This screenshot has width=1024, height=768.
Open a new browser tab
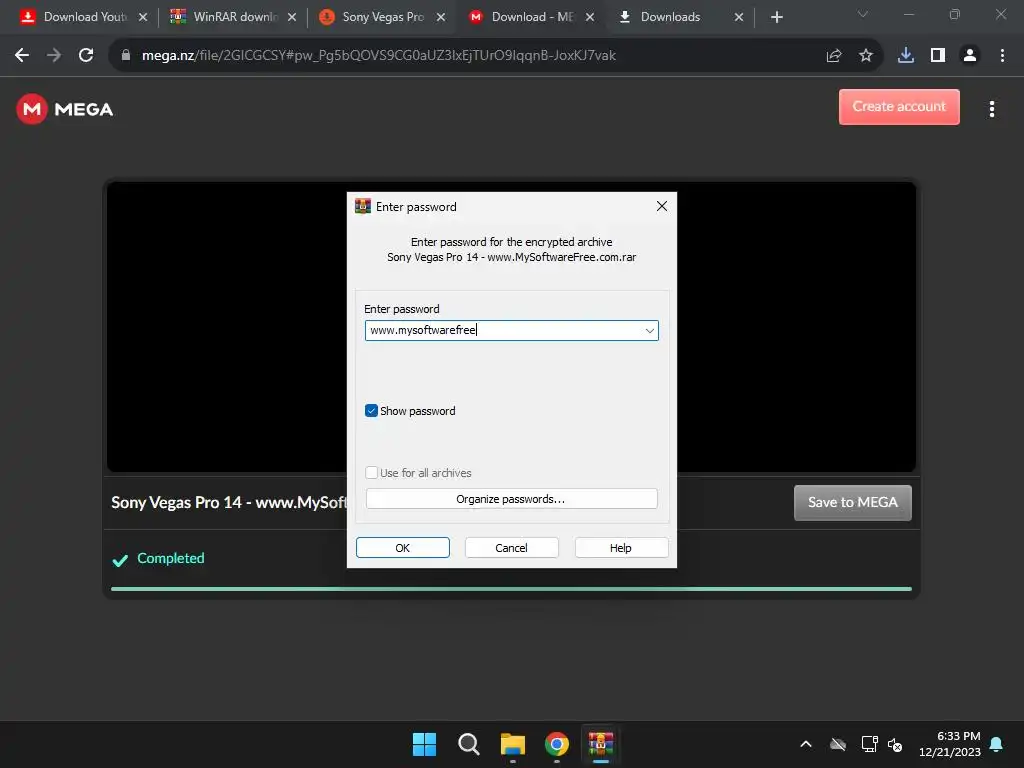(x=776, y=17)
